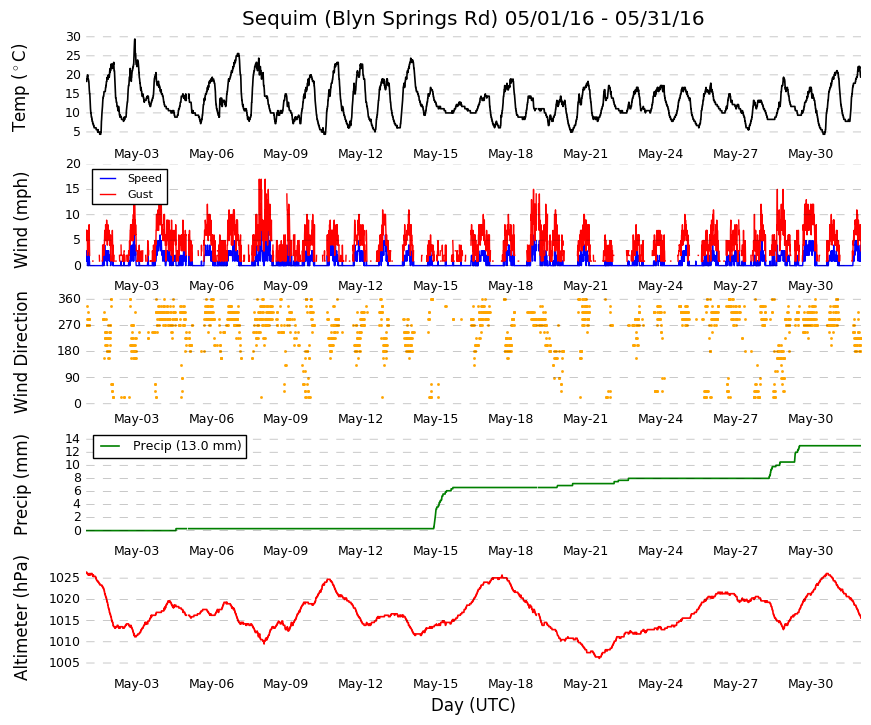
Task: Click the chart title Sequim (Blyn Springs Rd)
Action: coord(370,18)
